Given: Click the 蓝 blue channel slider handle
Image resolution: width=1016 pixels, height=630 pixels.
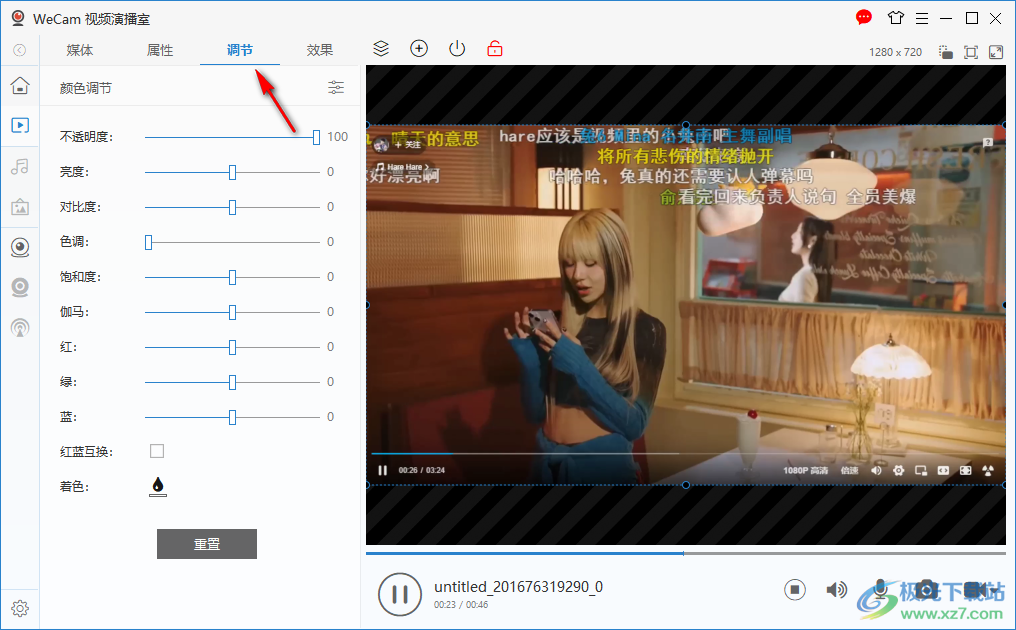Looking at the screenshot, I should (233, 417).
